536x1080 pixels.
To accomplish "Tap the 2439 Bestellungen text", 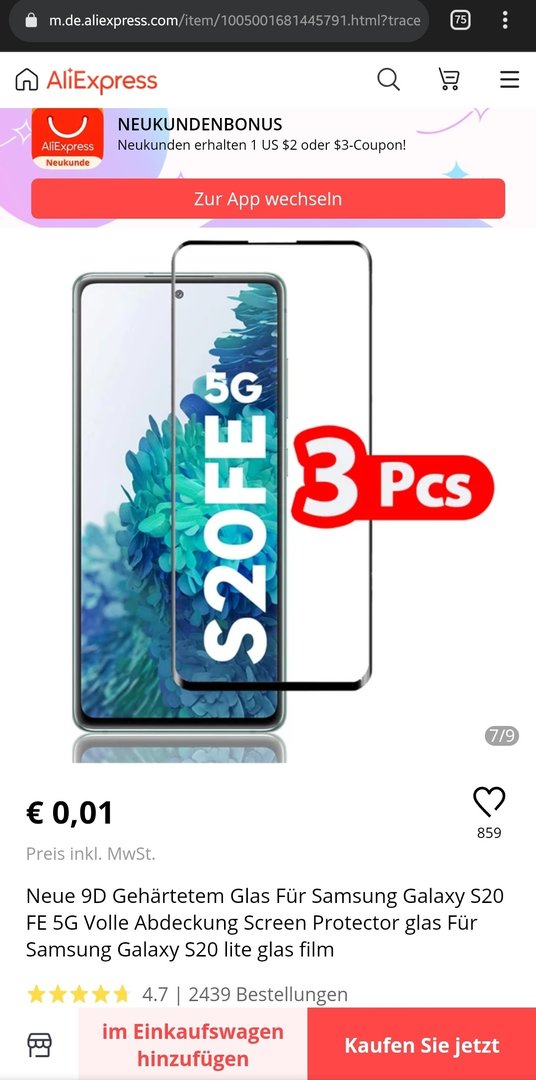I will pos(268,994).
